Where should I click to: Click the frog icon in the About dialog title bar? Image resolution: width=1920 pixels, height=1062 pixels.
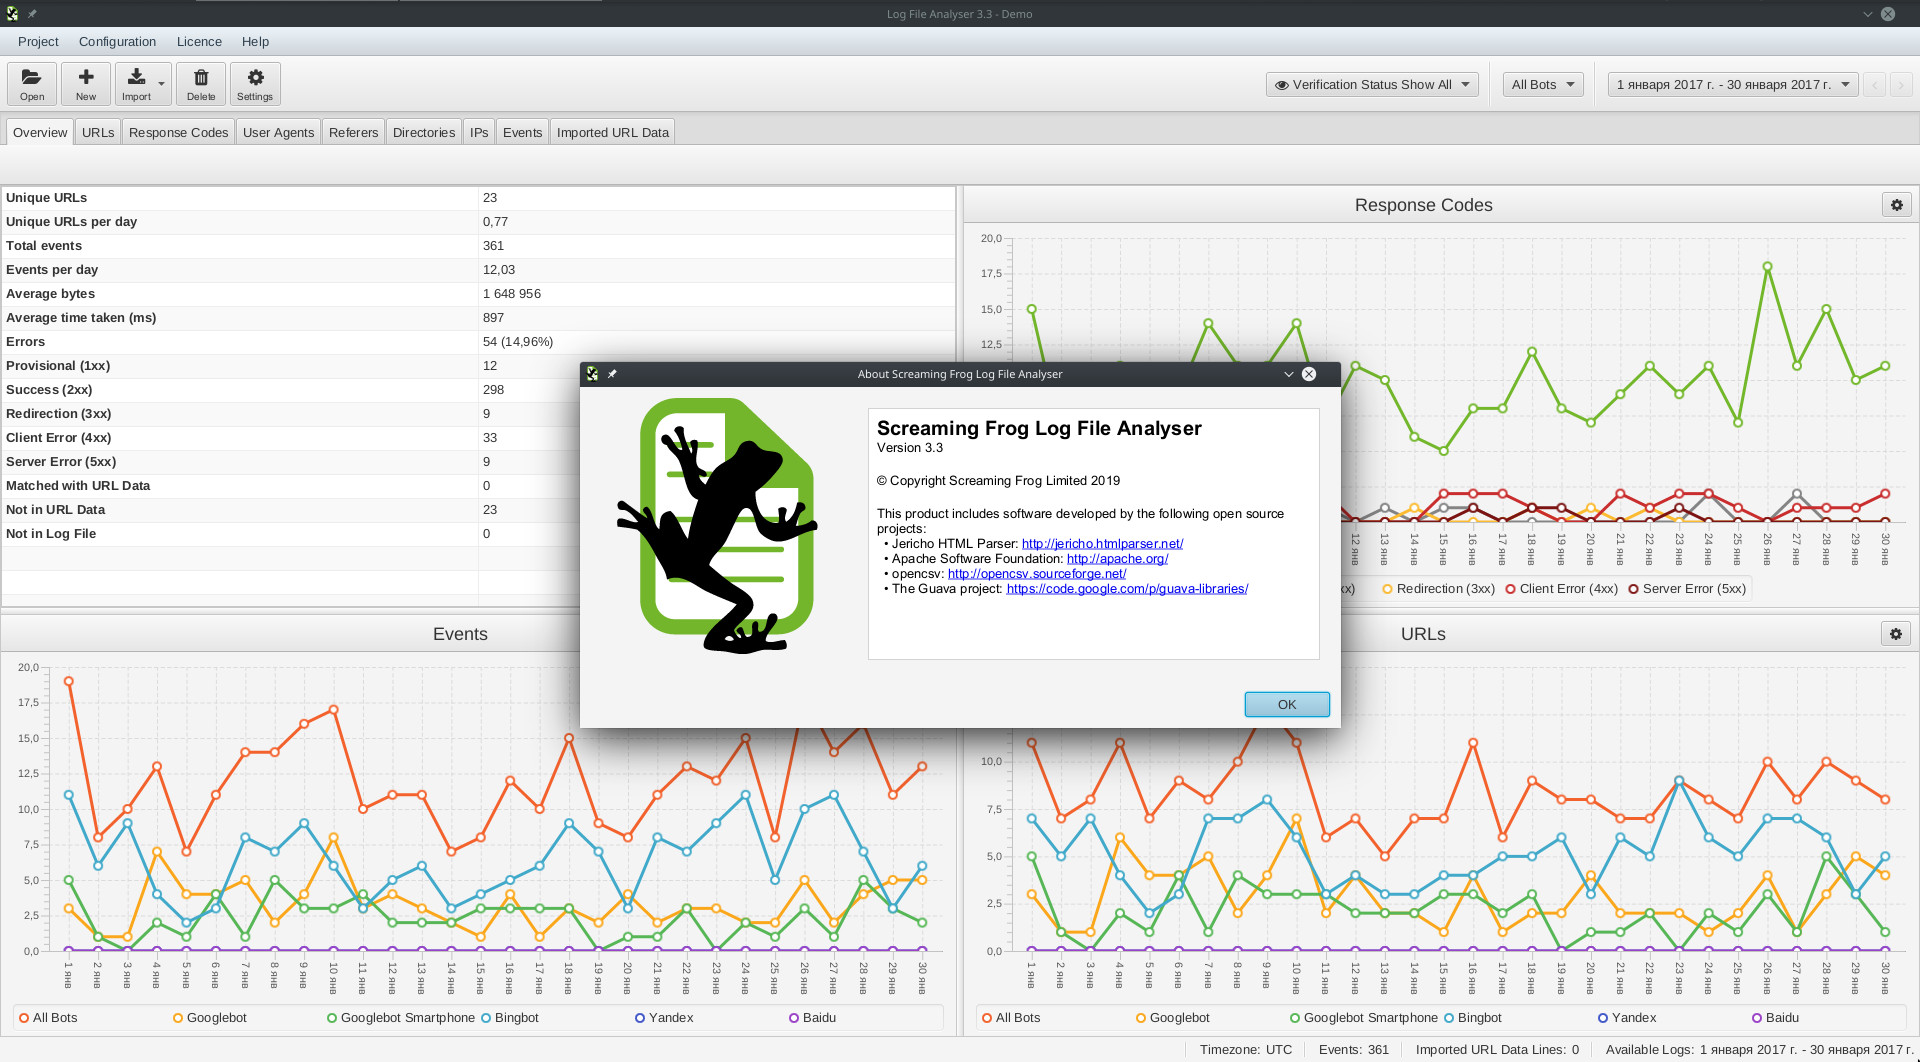coord(592,374)
